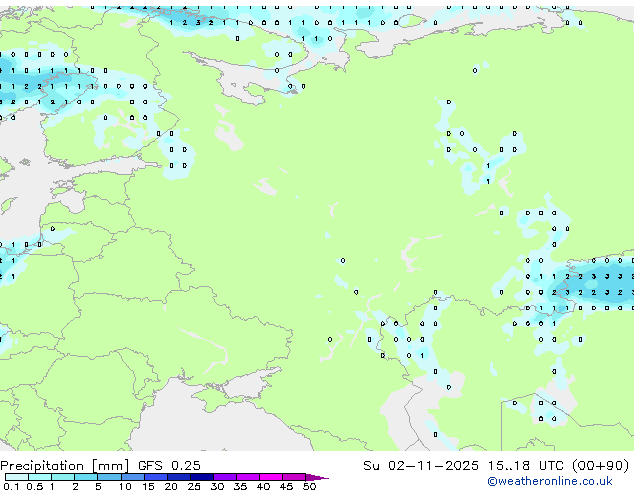Click the "25" legend scale label
Screen dimensions: 634x490
[x=194, y=486]
